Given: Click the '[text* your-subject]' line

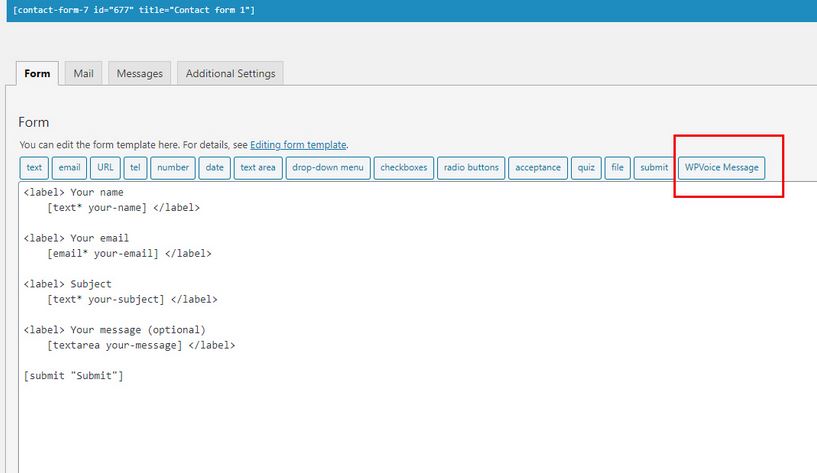Looking at the screenshot, I should tap(132, 300).
